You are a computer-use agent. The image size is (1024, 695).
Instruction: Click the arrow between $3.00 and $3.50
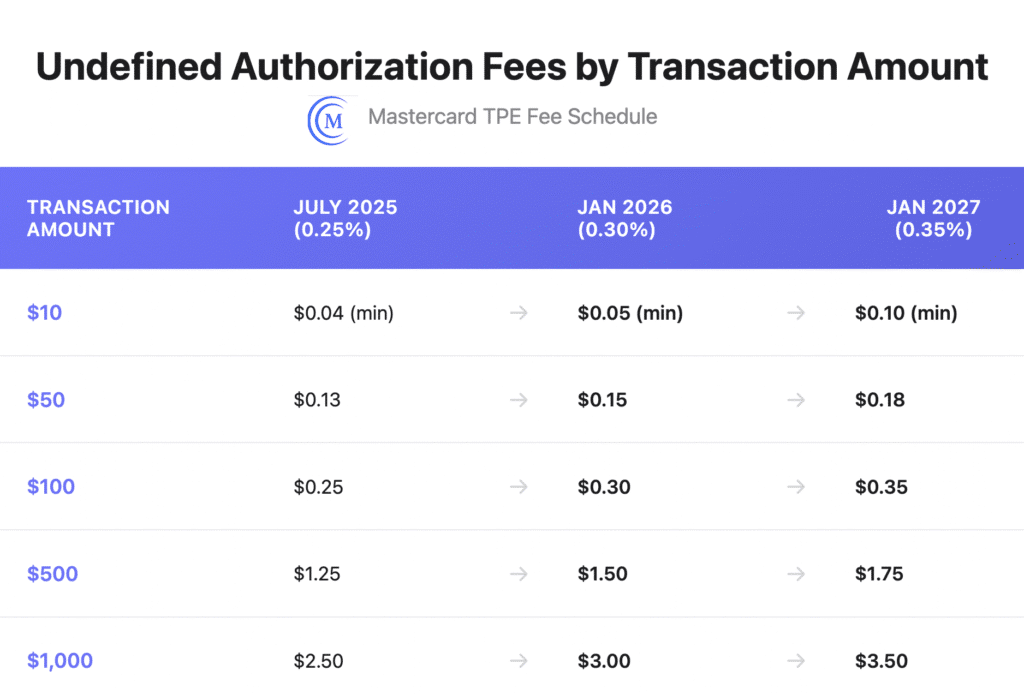(x=796, y=661)
